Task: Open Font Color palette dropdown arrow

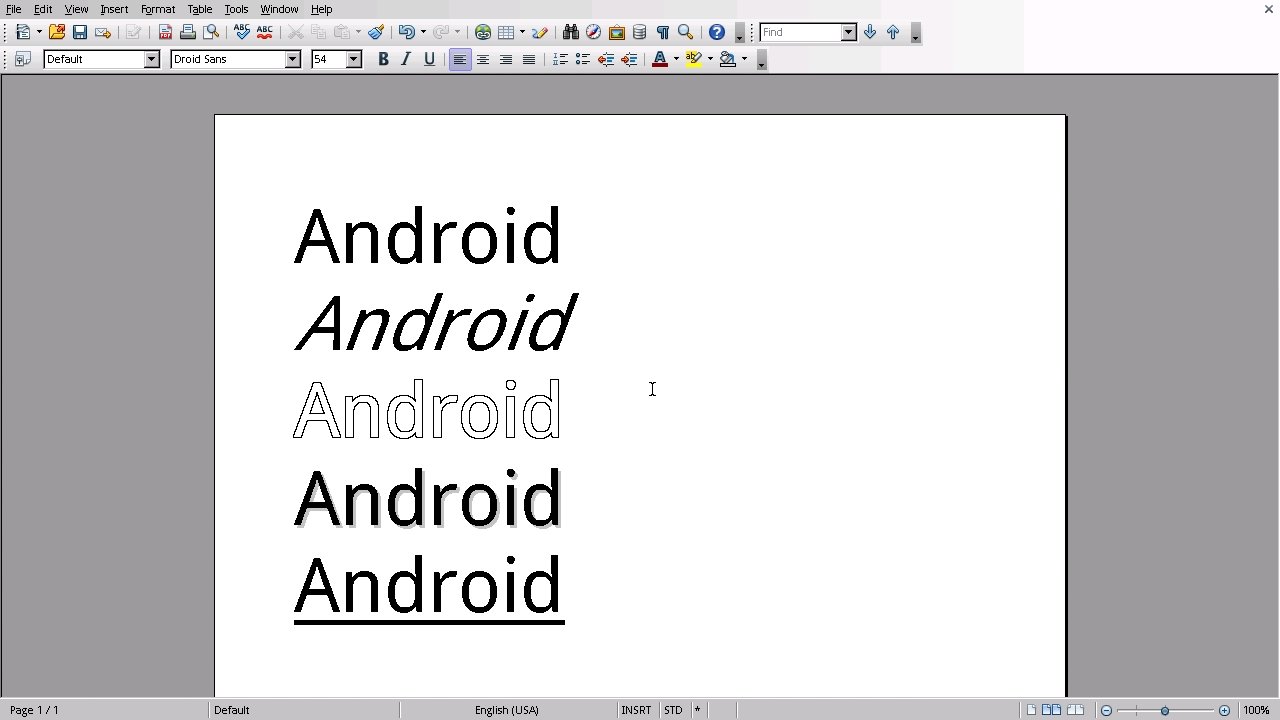Action: click(676, 59)
